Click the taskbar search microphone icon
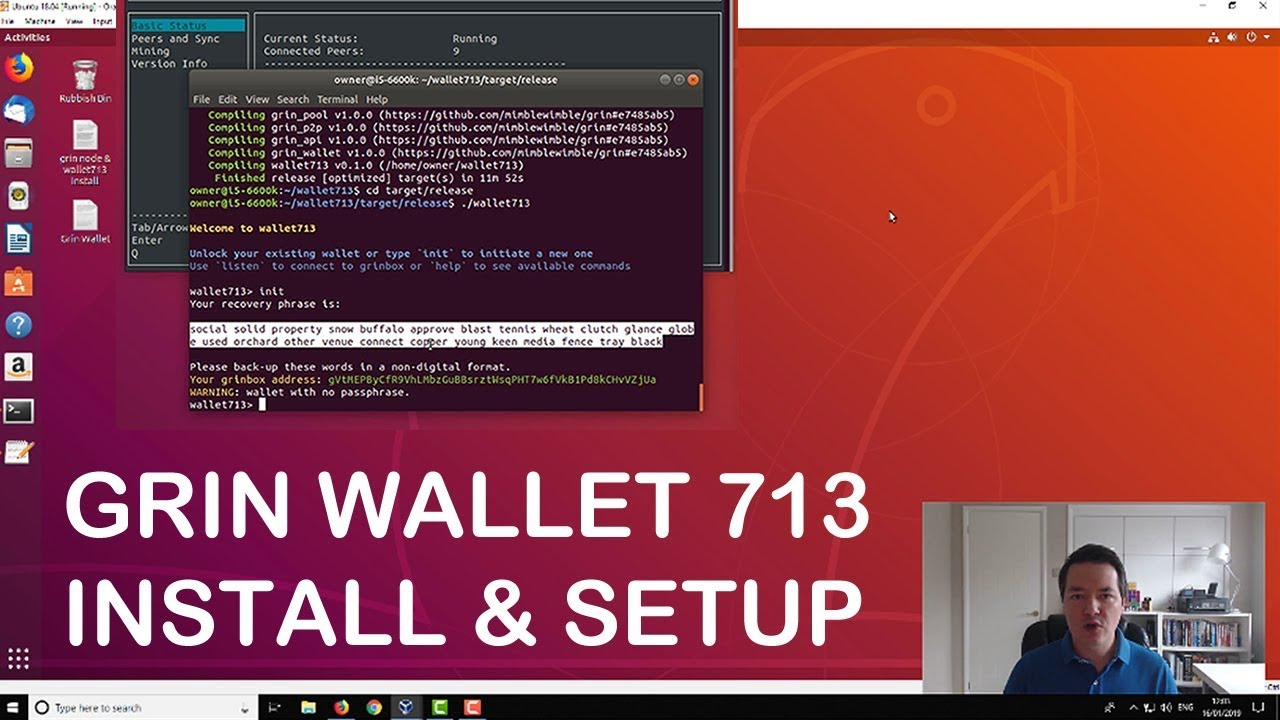Viewport: 1280px width, 720px height. tap(245, 708)
